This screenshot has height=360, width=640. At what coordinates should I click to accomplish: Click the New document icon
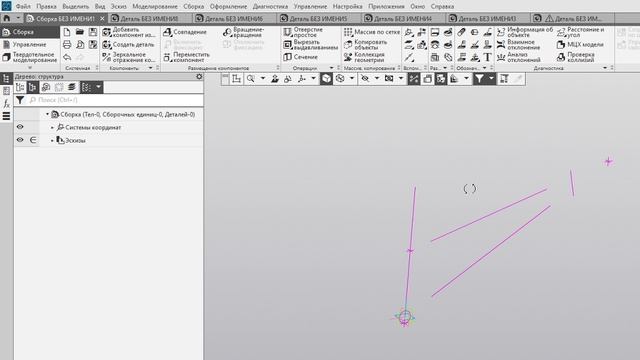pyautogui.click(x=67, y=32)
